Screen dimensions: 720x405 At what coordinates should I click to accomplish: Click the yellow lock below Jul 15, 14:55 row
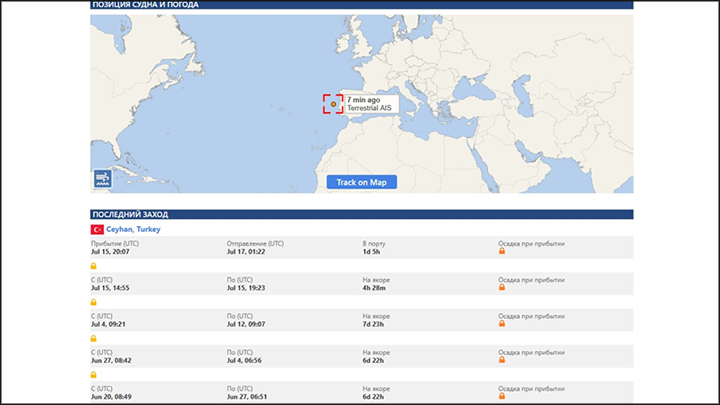[x=94, y=302]
